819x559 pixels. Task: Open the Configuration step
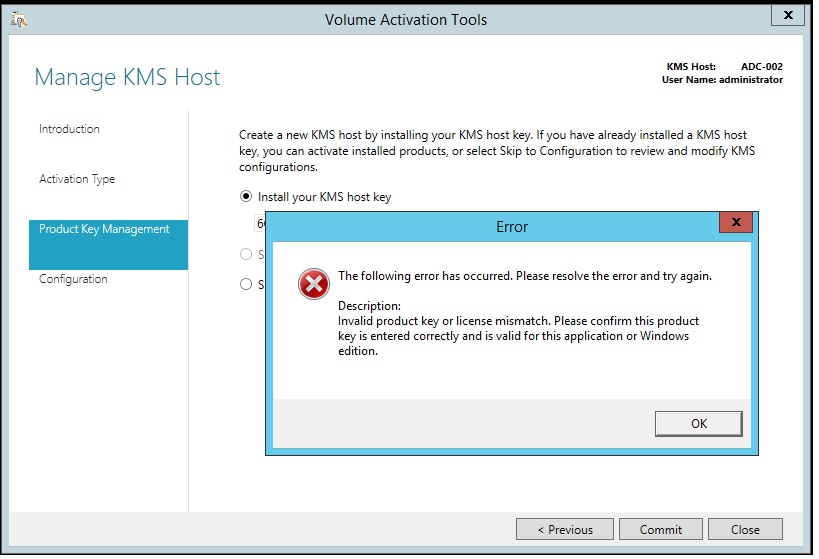click(x=73, y=279)
